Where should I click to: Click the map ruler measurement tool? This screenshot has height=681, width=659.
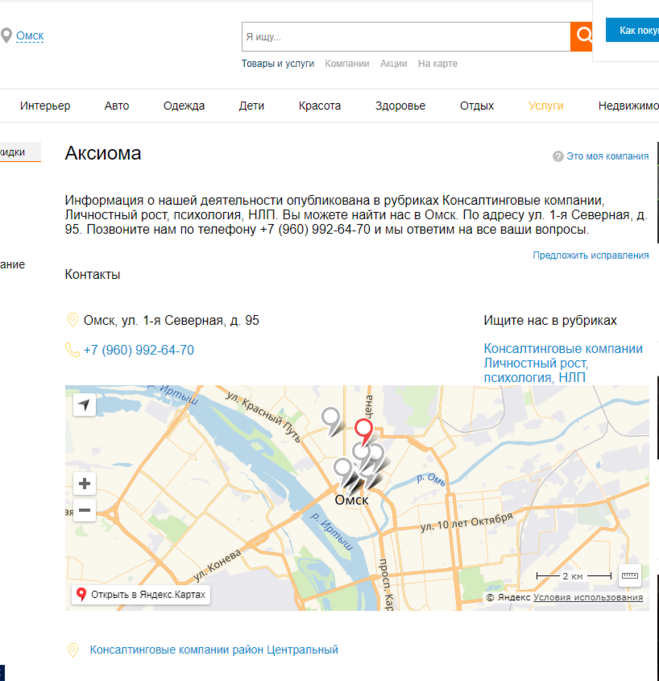point(629,575)
